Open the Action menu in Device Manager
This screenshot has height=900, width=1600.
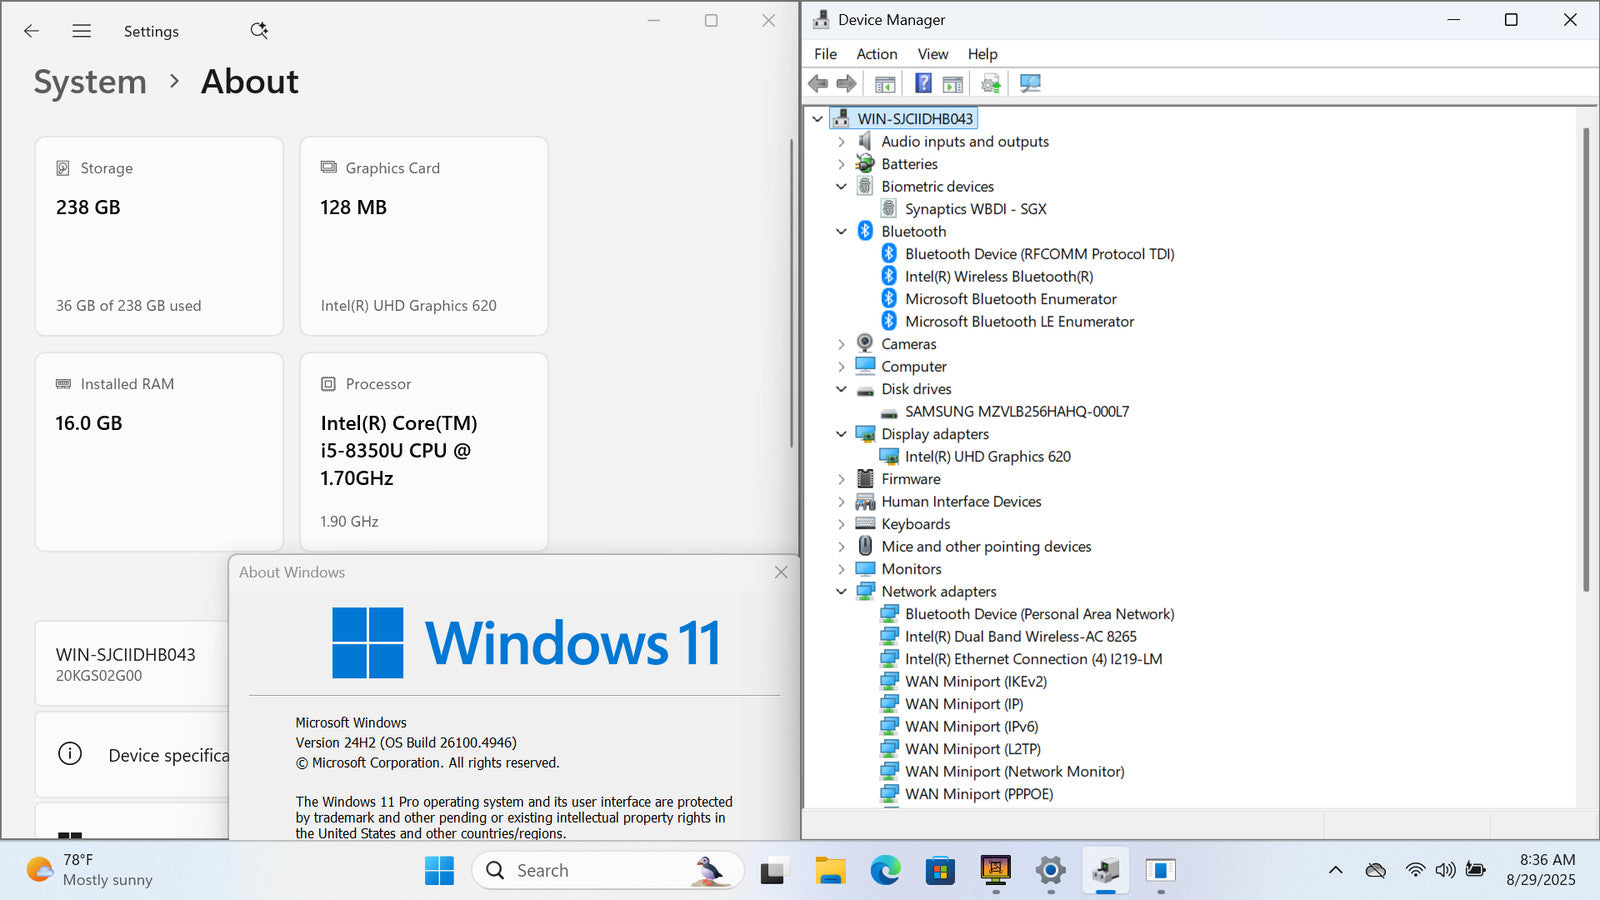pyautogui.click(x=876, y=54)
